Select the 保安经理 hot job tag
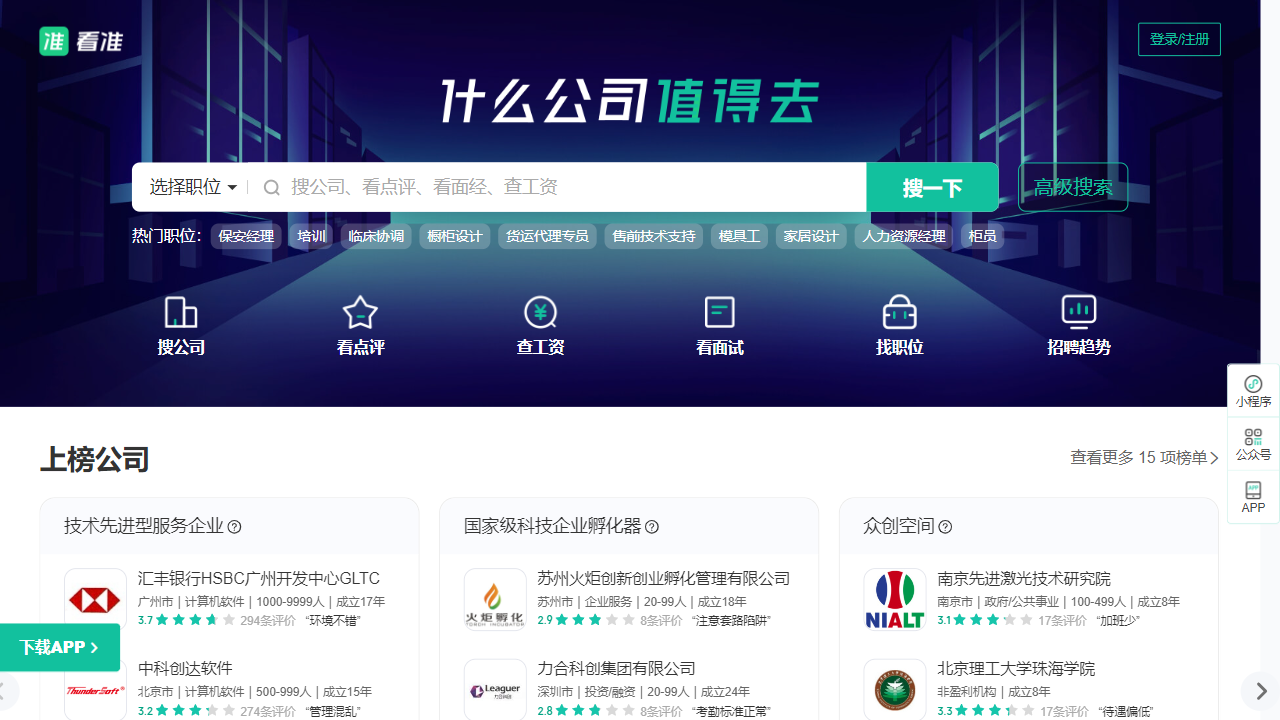1280x720 pixels. tap(246, 236)
